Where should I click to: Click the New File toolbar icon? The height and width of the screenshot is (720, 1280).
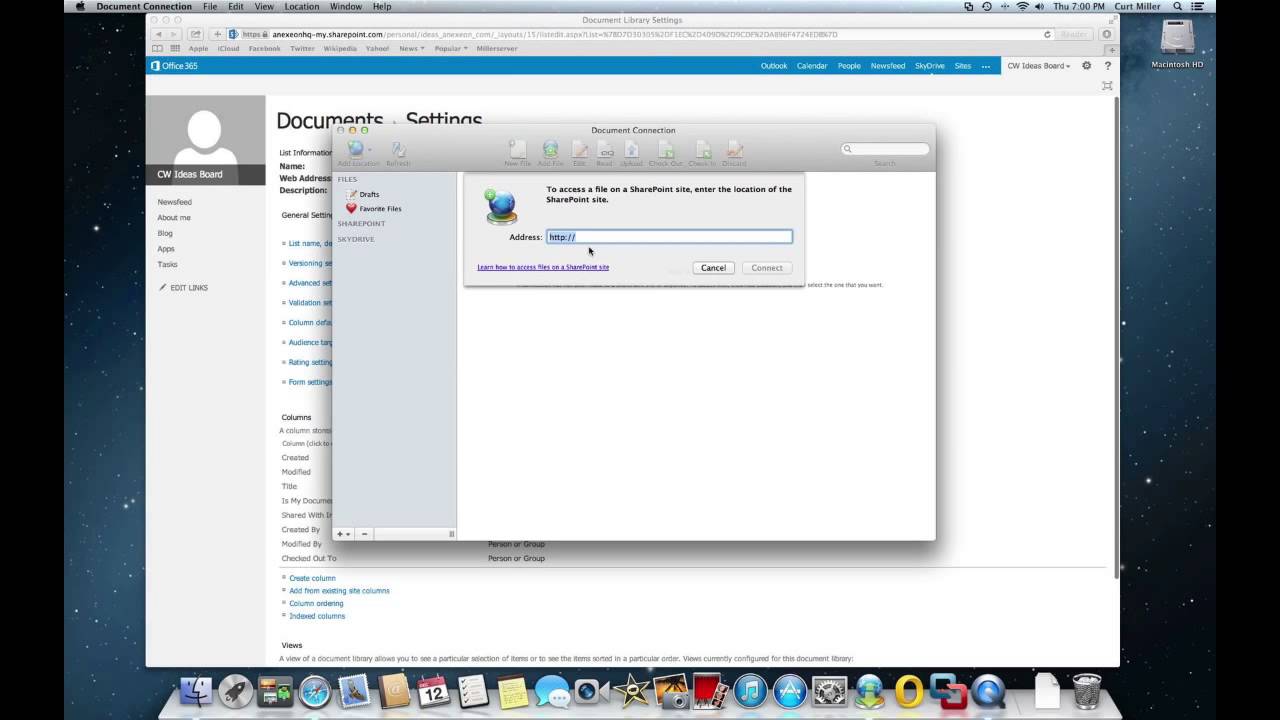517,149
